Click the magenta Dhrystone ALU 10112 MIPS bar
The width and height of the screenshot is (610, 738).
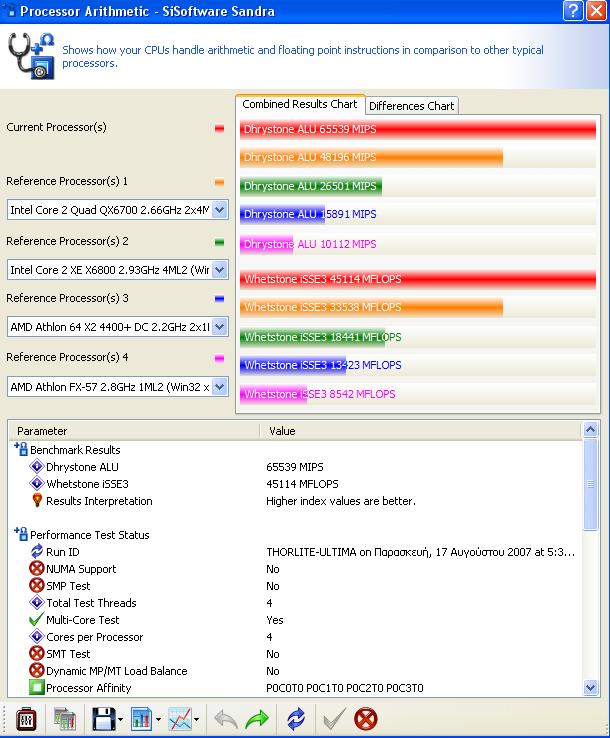point(266,244)
